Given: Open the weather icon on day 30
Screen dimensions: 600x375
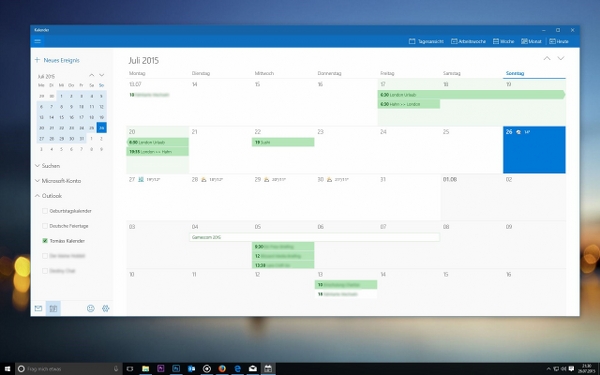Looking at the screenshot, I should click(x=329, y=179).
